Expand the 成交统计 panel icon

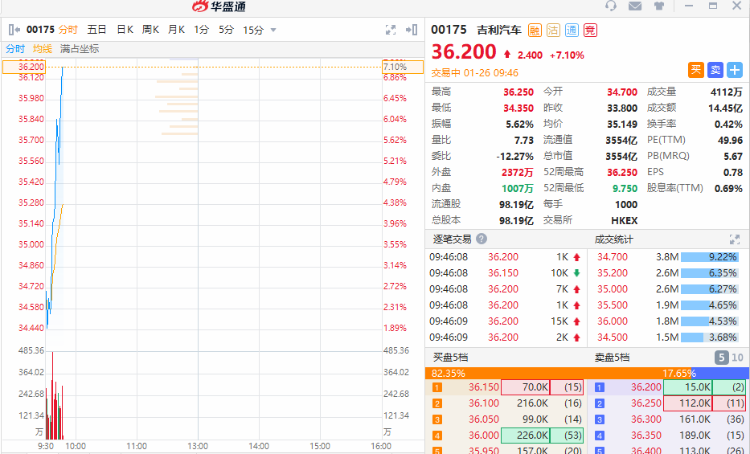(x=735, y=239)
